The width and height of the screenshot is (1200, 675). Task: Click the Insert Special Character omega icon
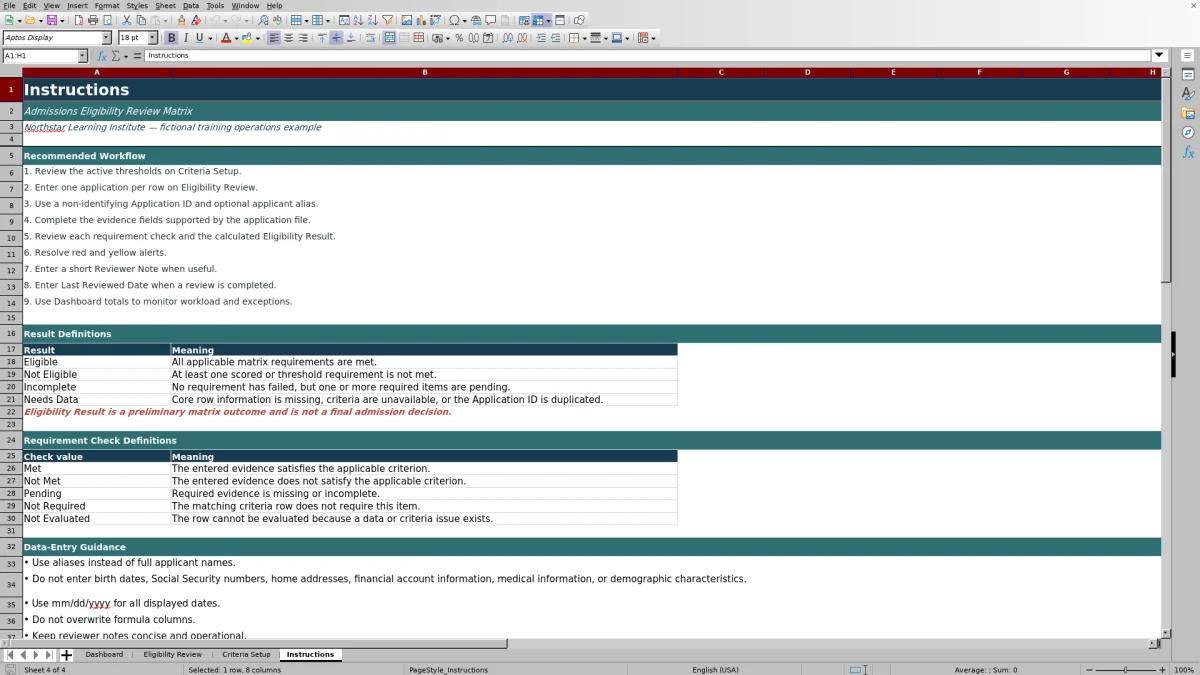coord(455,20)
